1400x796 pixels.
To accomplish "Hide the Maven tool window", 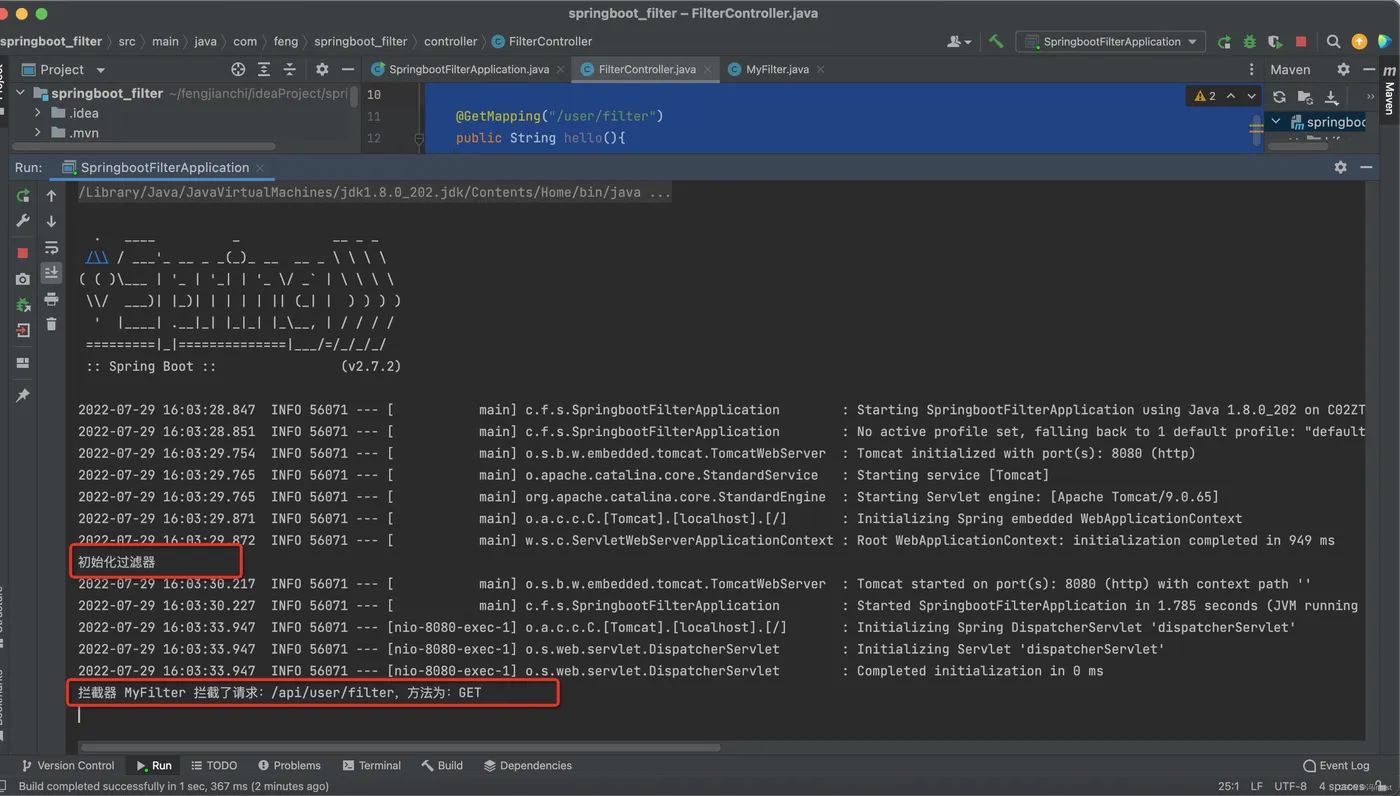I will click(1367, 69).
